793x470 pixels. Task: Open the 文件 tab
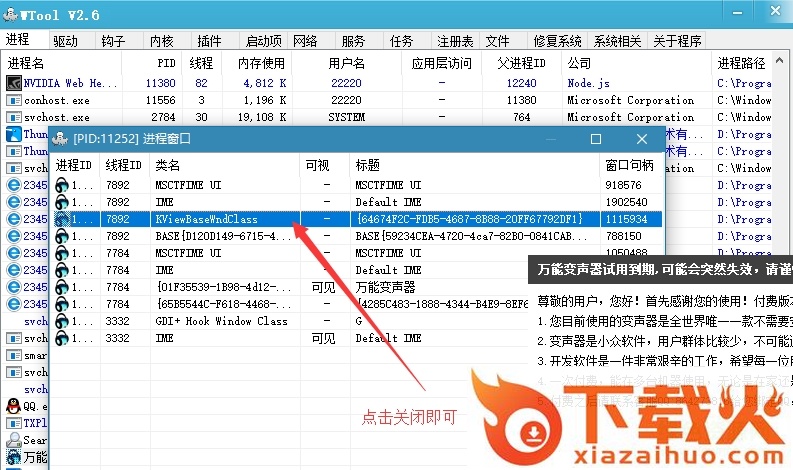pos(498,41)
